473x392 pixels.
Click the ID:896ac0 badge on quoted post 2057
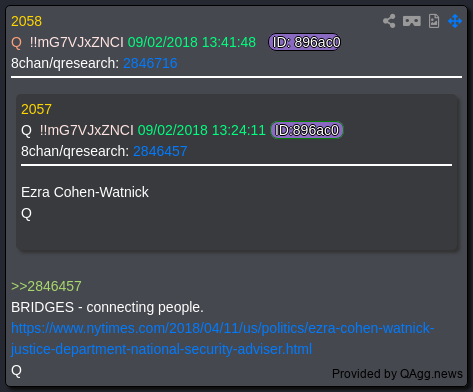click(x=307, y=130)
